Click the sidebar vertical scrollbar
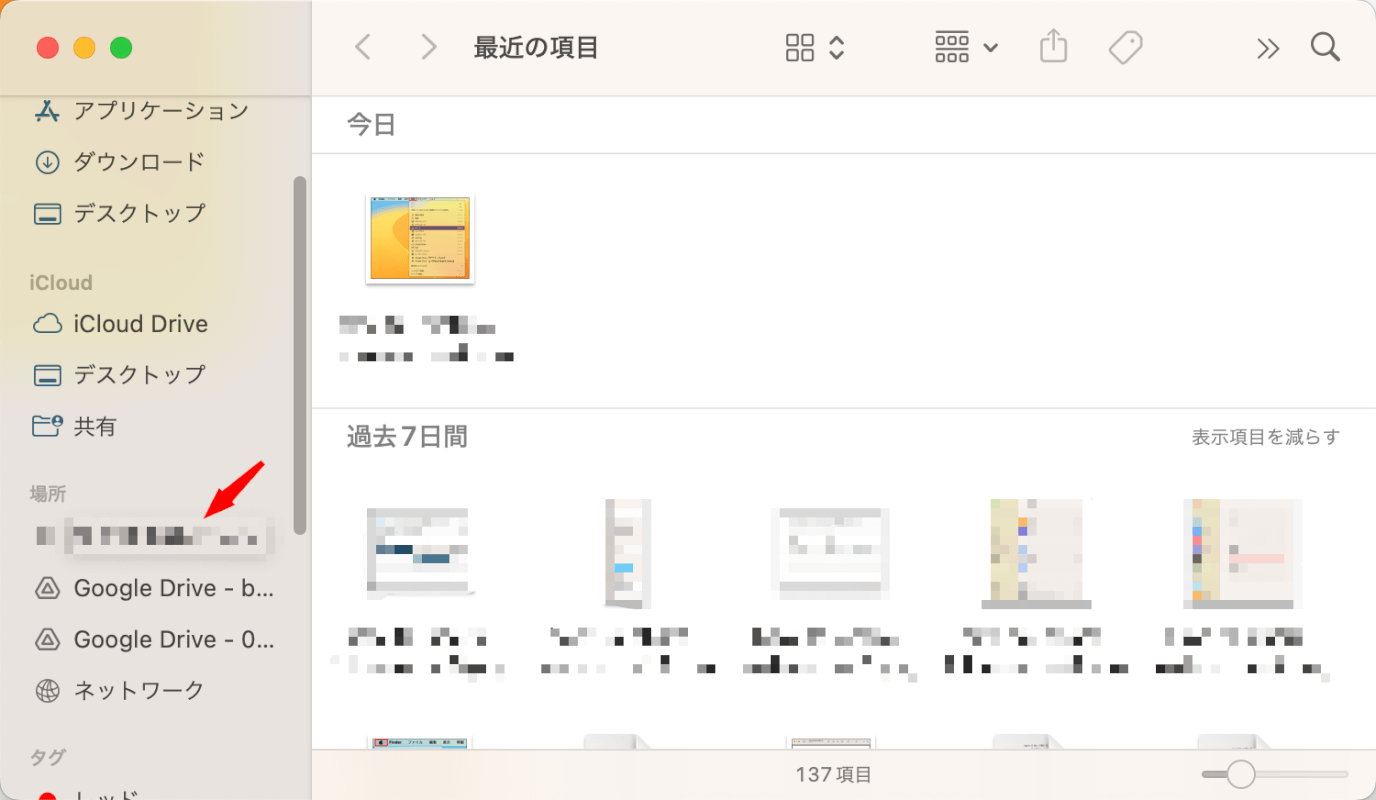Screen dimensions: 1376x800 tap(299, 355)
